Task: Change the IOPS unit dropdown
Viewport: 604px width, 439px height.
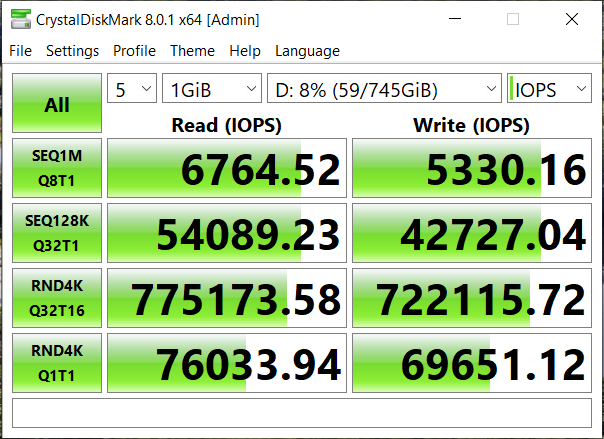Action: 549,90
